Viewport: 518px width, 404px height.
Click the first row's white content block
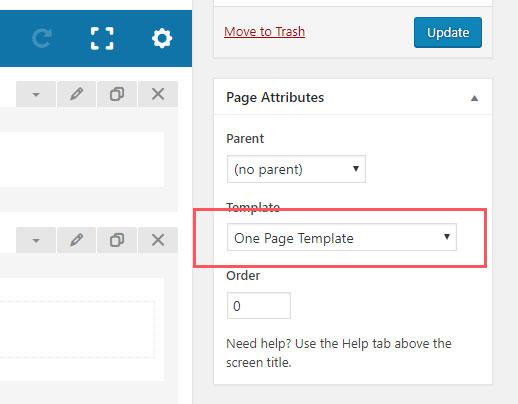tap(82, 159)
